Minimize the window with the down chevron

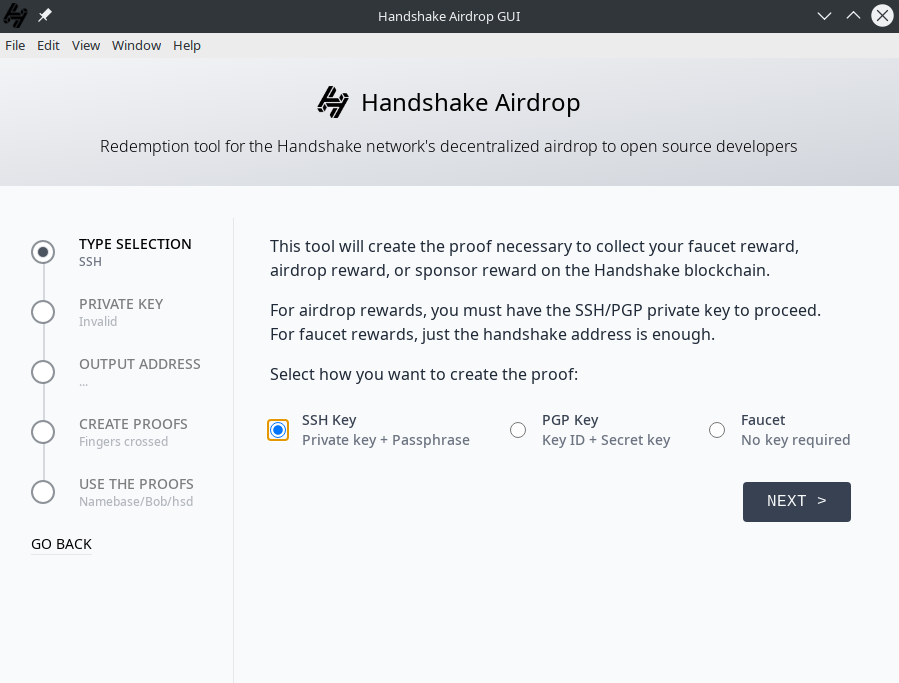[824, 16]
